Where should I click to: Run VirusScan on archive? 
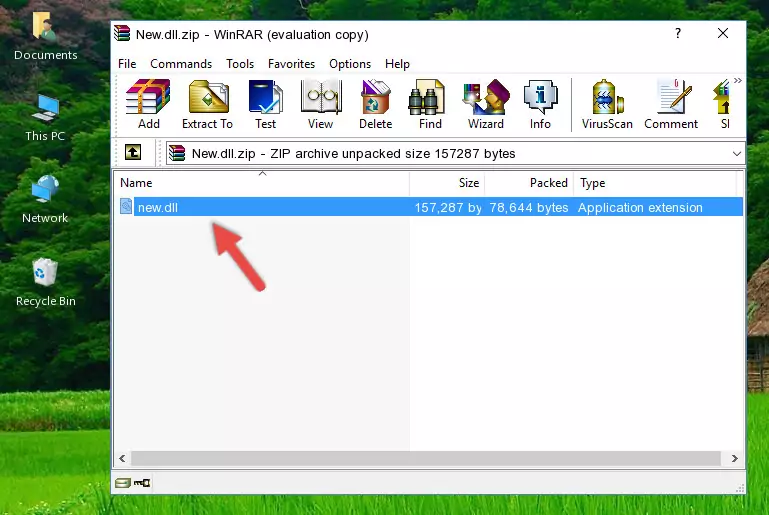(607, 104)
